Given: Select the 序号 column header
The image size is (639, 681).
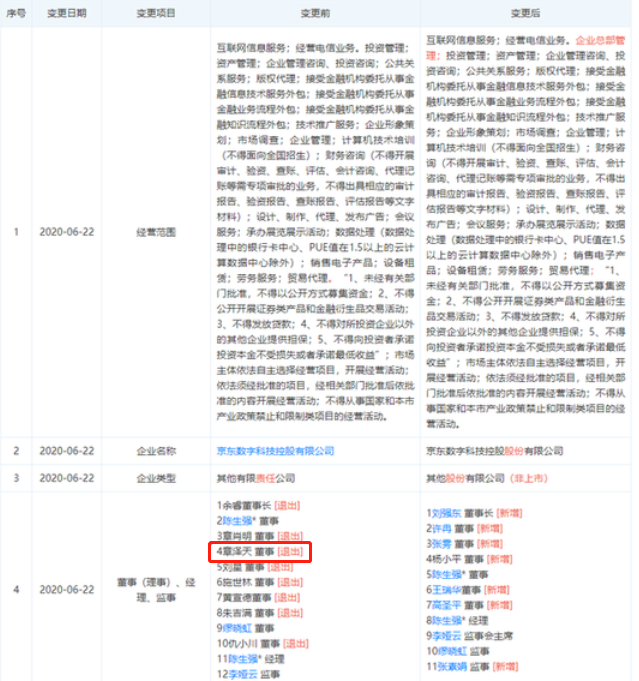Looking at the screenshot, I should point(16,13).
